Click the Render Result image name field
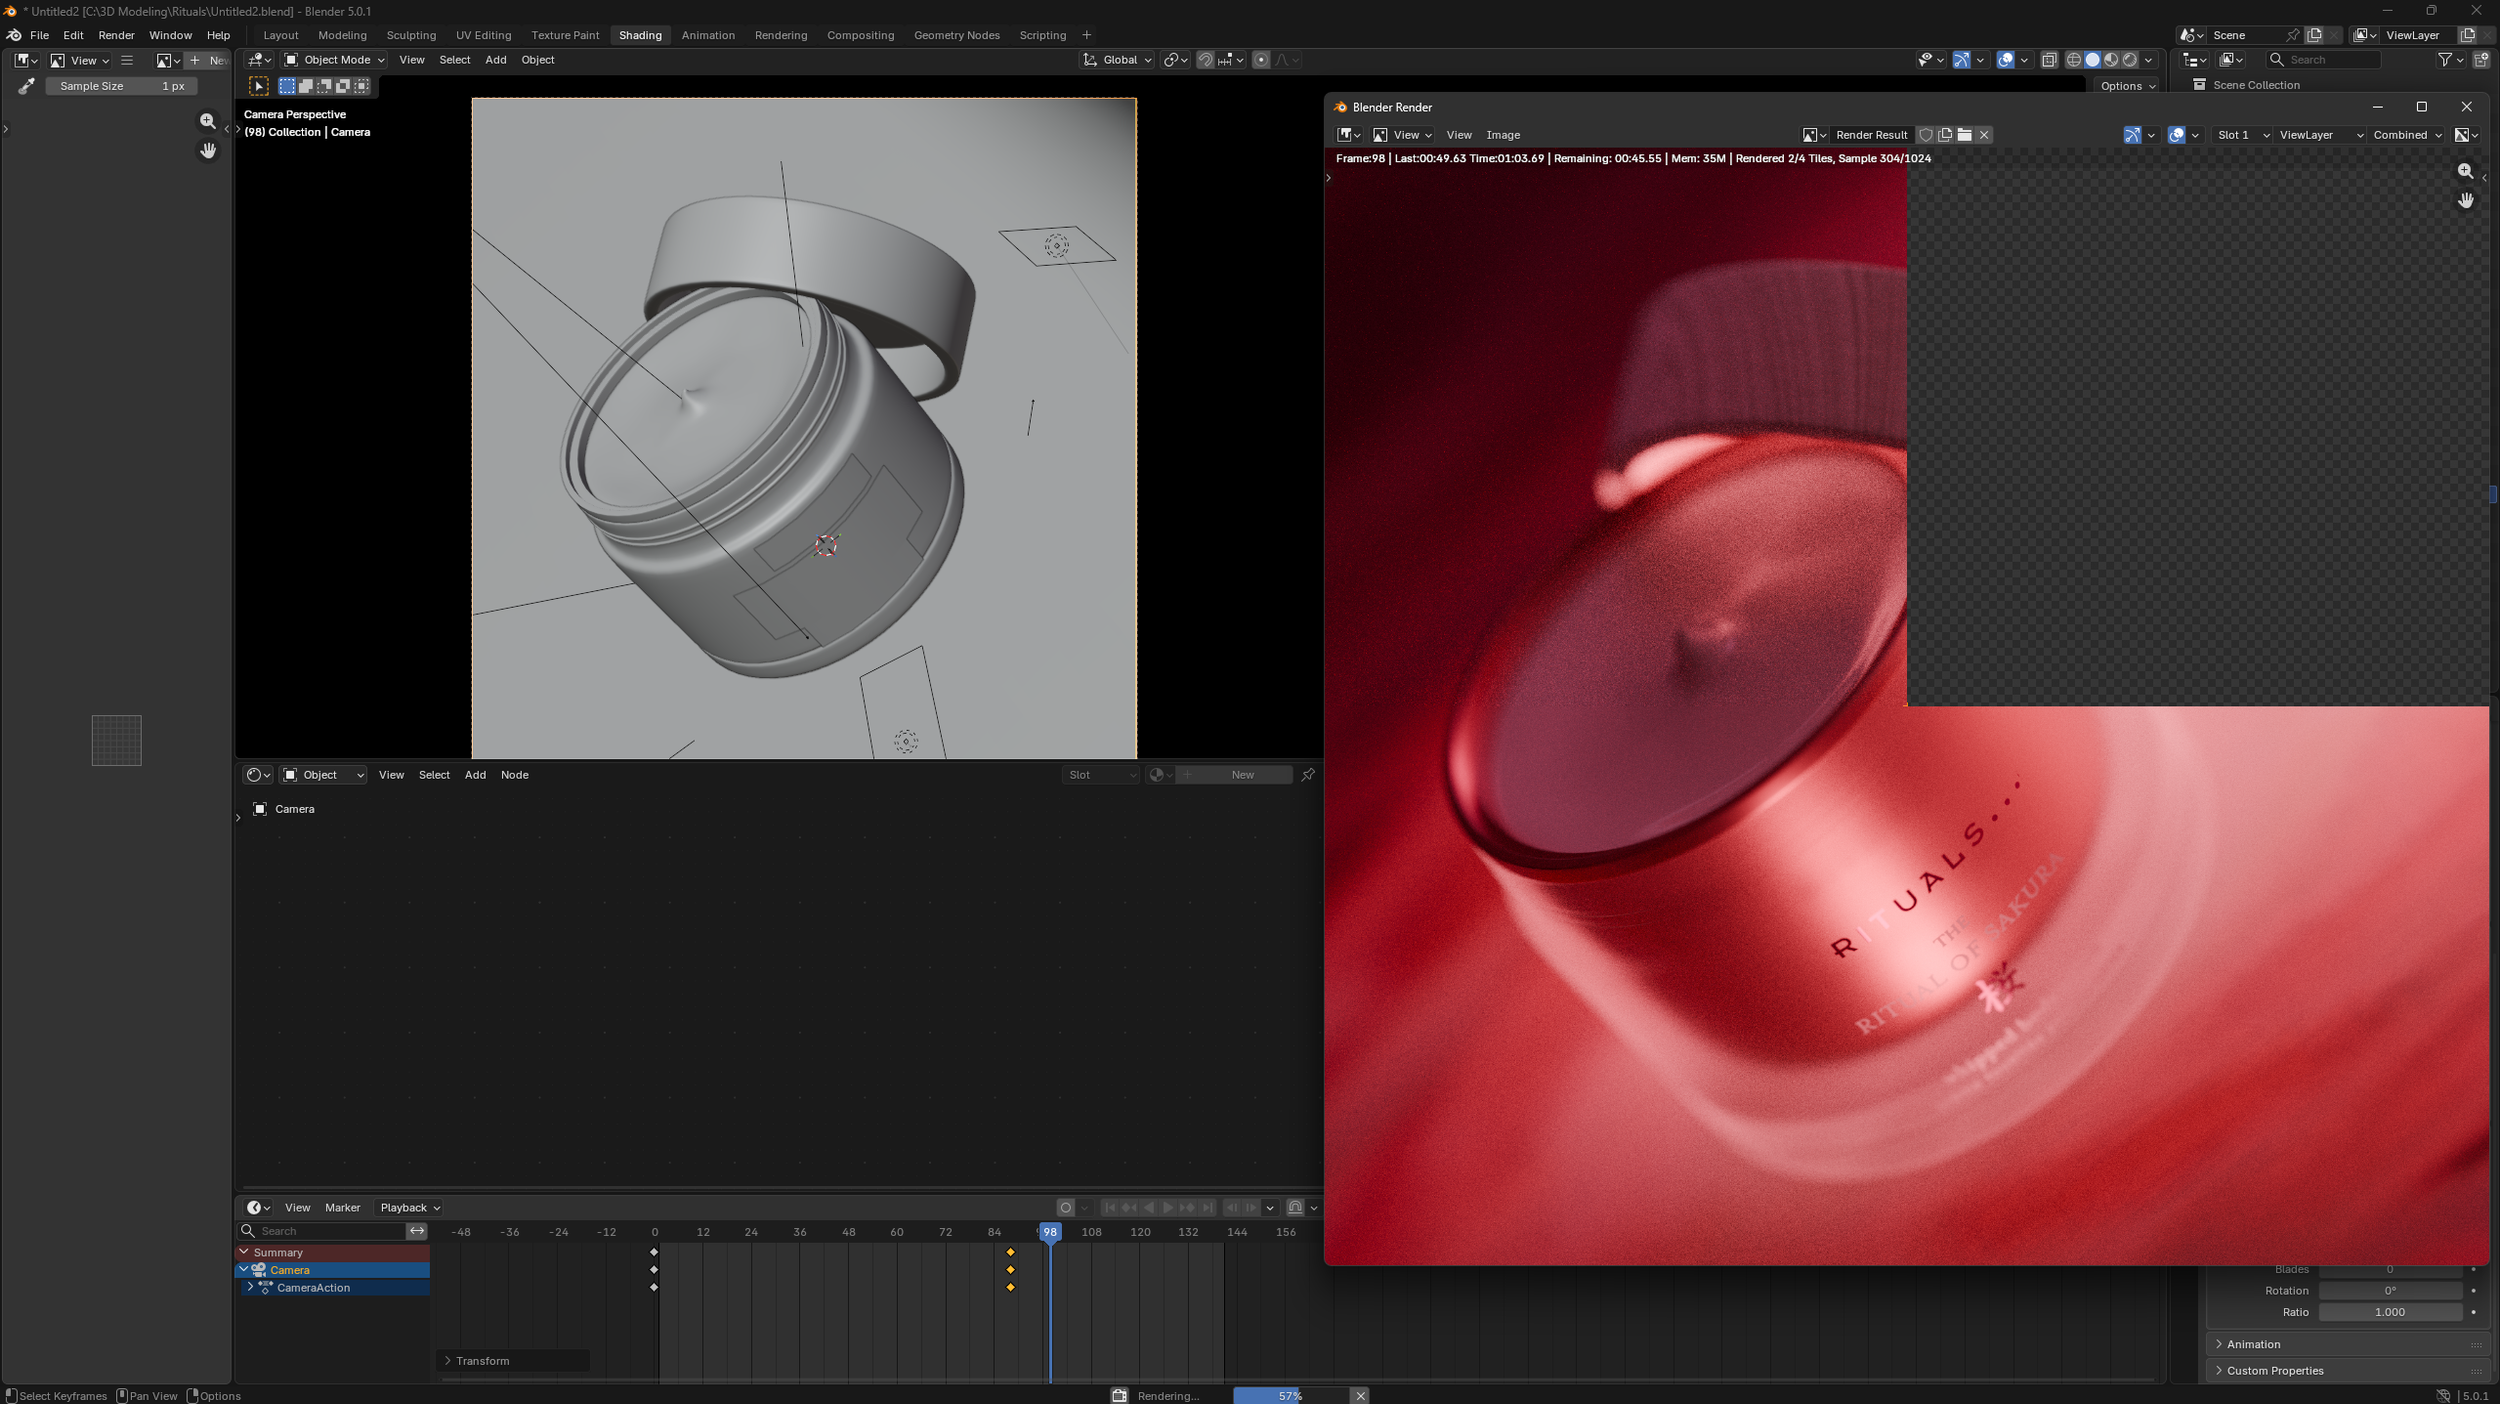This screenshot has height=1404, width=2500. click(x=1871, y=135)
